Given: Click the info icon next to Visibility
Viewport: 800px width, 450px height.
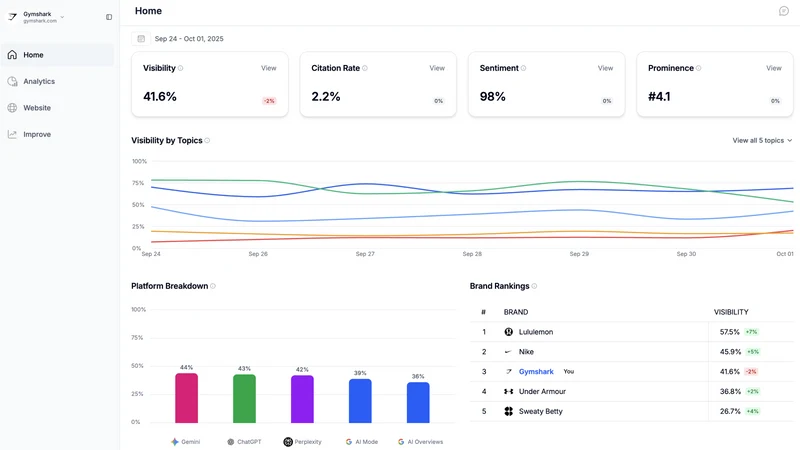Looking at the screenshot, I should (x=181, y=68).
